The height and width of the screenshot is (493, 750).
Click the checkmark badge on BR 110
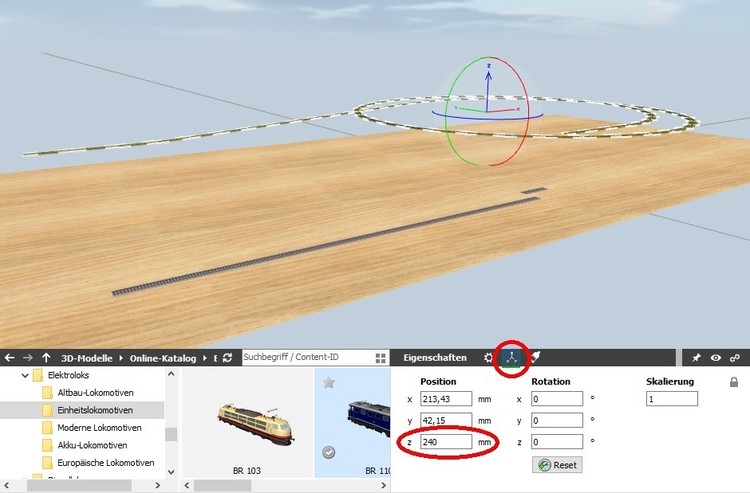(329, 452)
